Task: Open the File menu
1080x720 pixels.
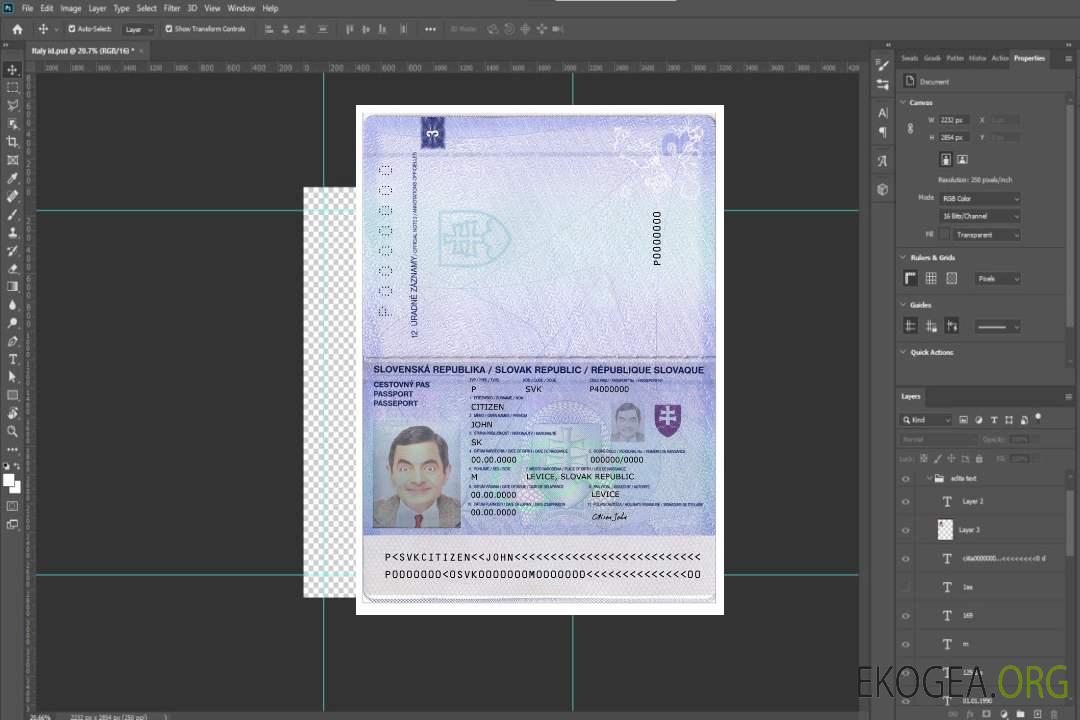Action: click(x=28, y=8)
